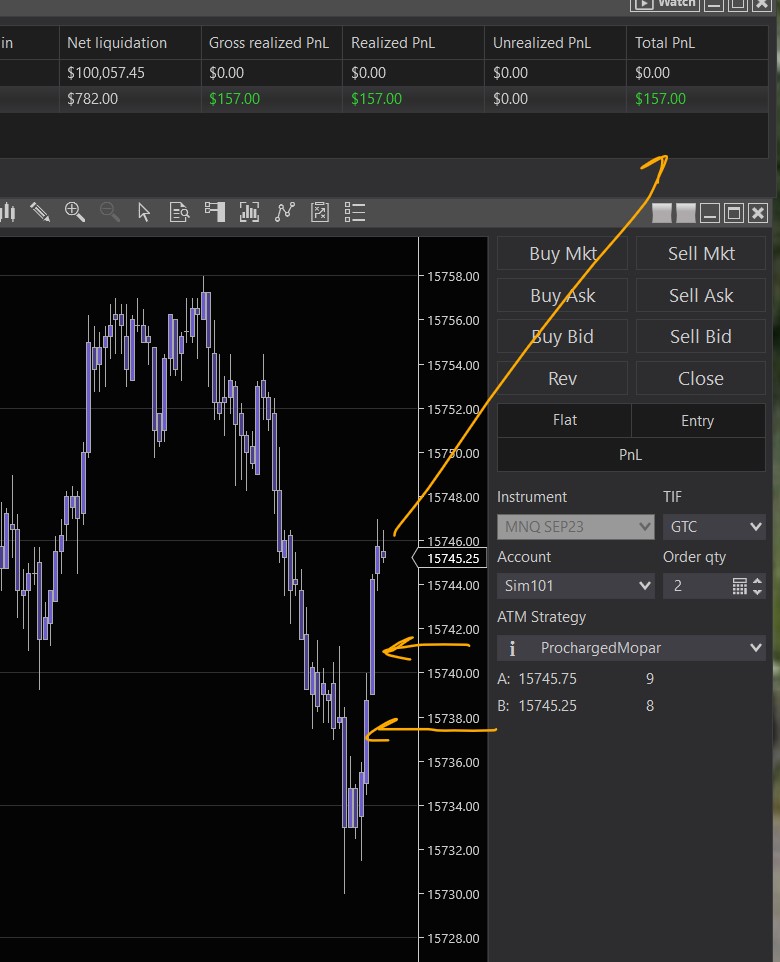The height and width of the screenshot is (962, 780).
Task: Open the Strategies icon in chart toolbar
Action: [320, 212]
